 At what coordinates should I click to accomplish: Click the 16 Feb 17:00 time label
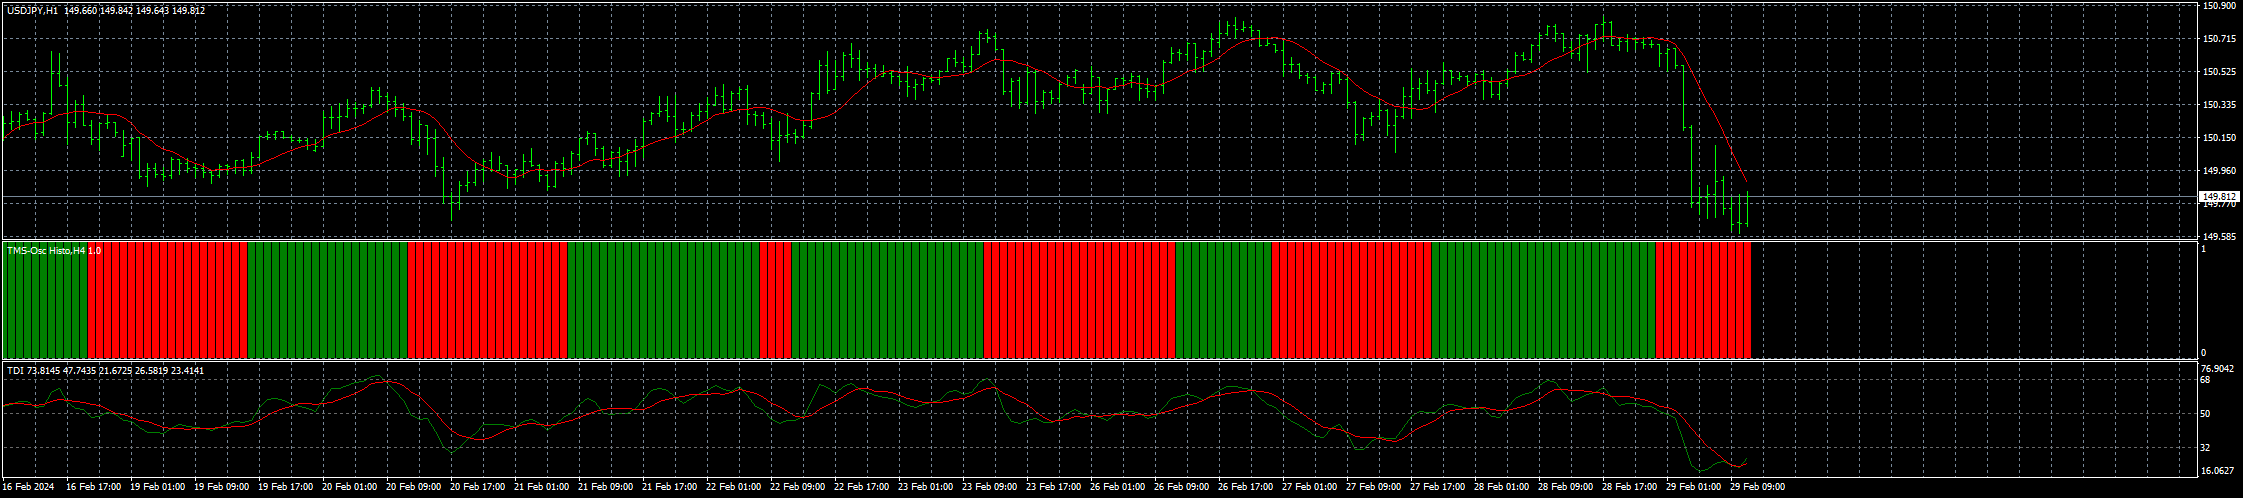click(93, 488)
